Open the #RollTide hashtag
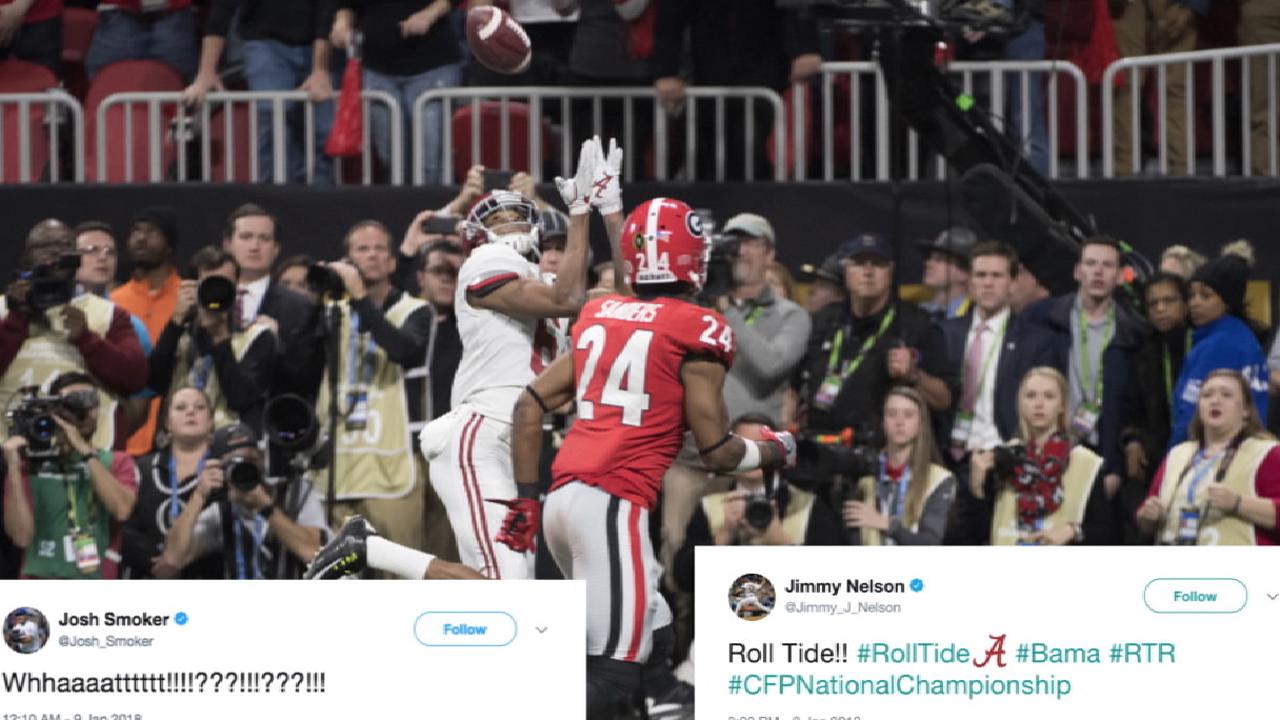This screenshot has height=720, width=1280. click(913, 654)
